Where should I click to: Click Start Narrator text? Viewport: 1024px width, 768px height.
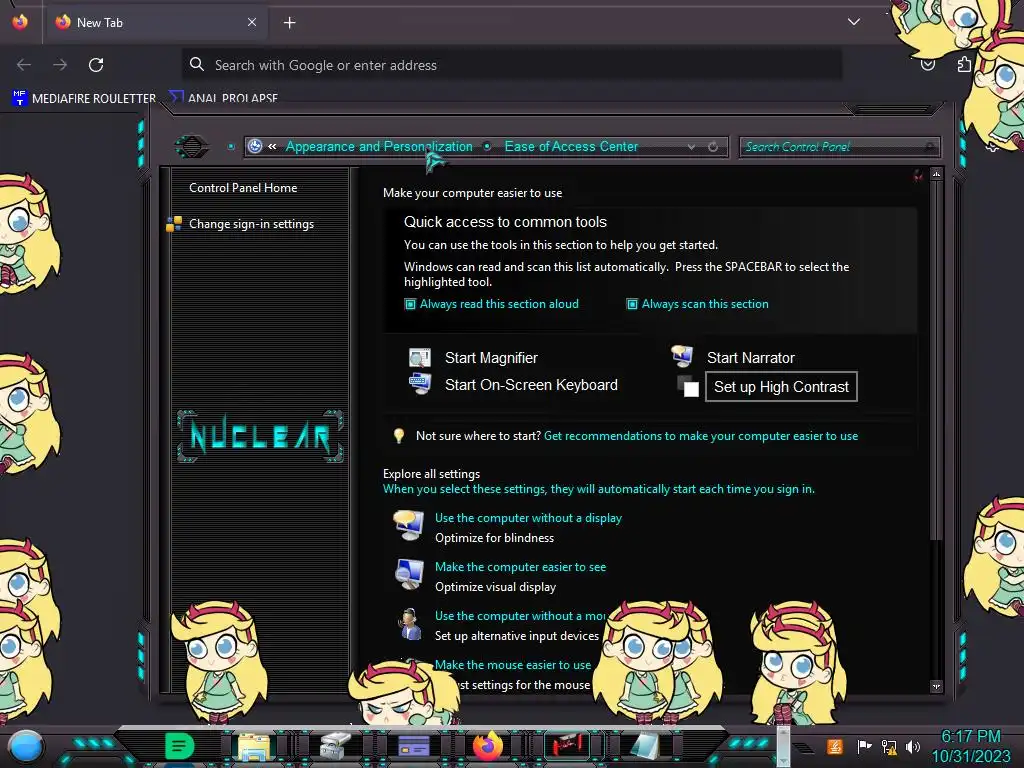750,358
